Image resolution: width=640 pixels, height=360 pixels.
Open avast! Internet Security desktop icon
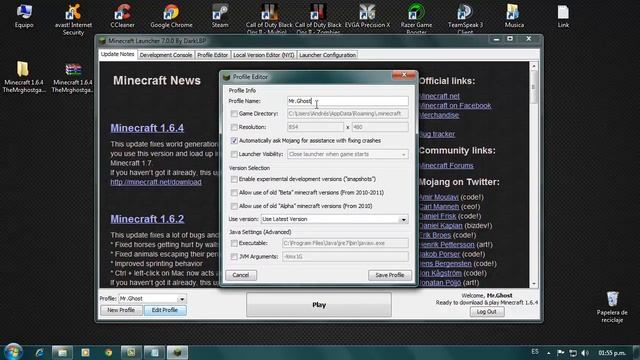pos(73,19)
